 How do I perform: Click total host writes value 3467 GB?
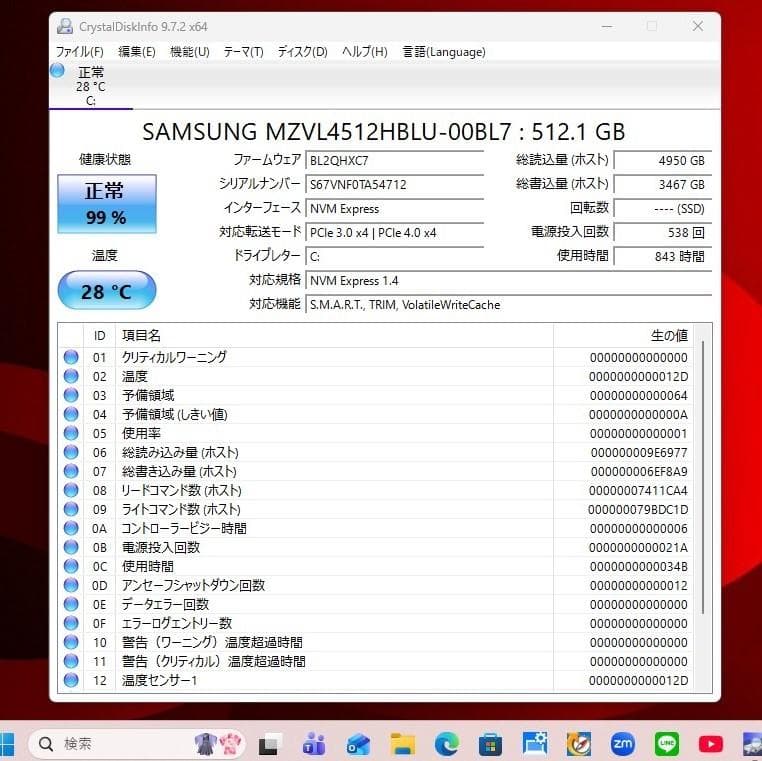[663, 184]
